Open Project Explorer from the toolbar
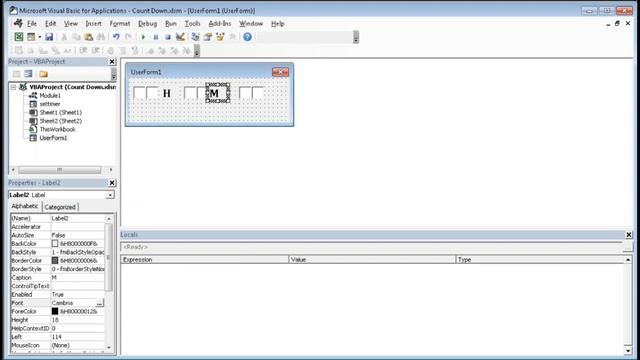The height and width of the screenshot is (360, 640). tap(196, 37)
